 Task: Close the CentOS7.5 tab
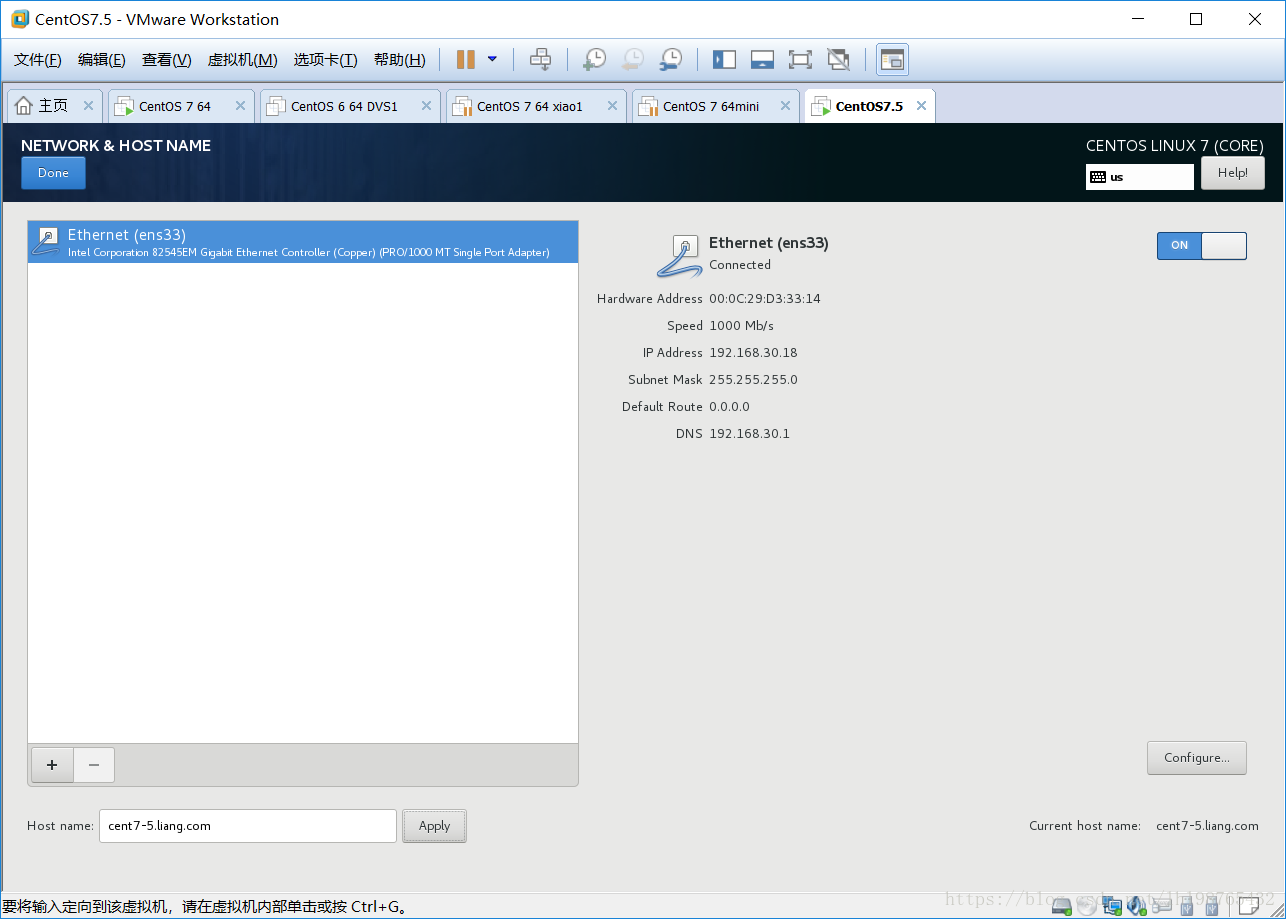[x=921, y=105]
